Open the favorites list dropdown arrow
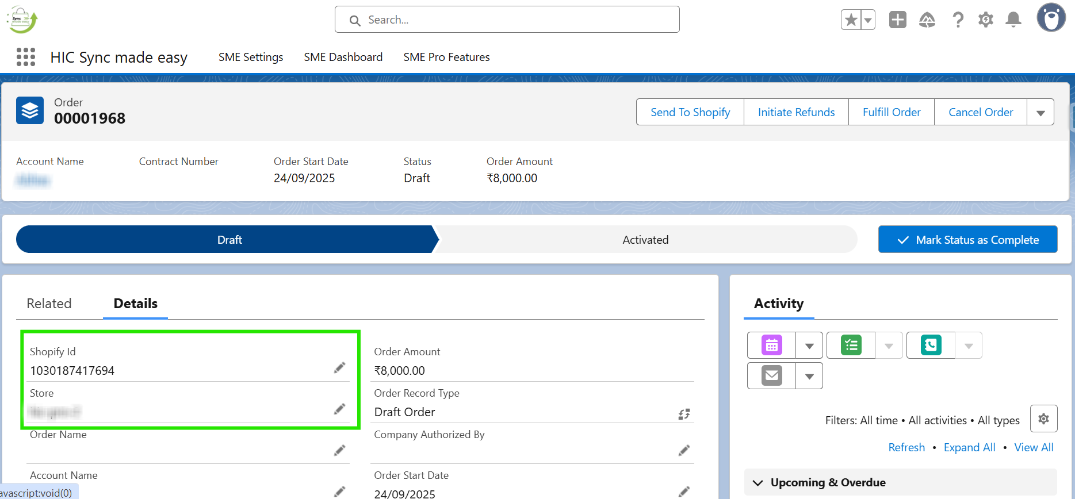1075x499 pixels. (x=868, y=20)
